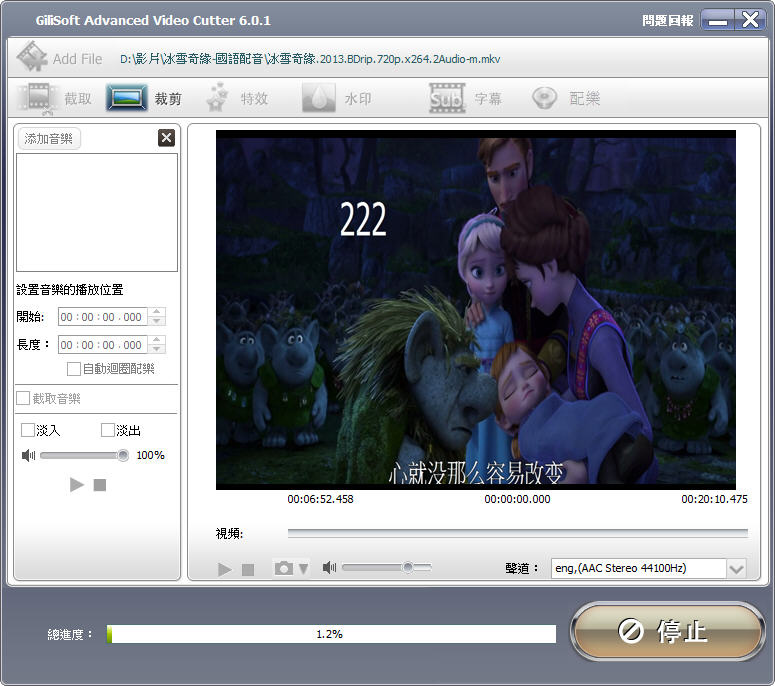Select the 裁剪 crop screen icon
Viewport: 775px width, 686px height.
click(127, 97)
